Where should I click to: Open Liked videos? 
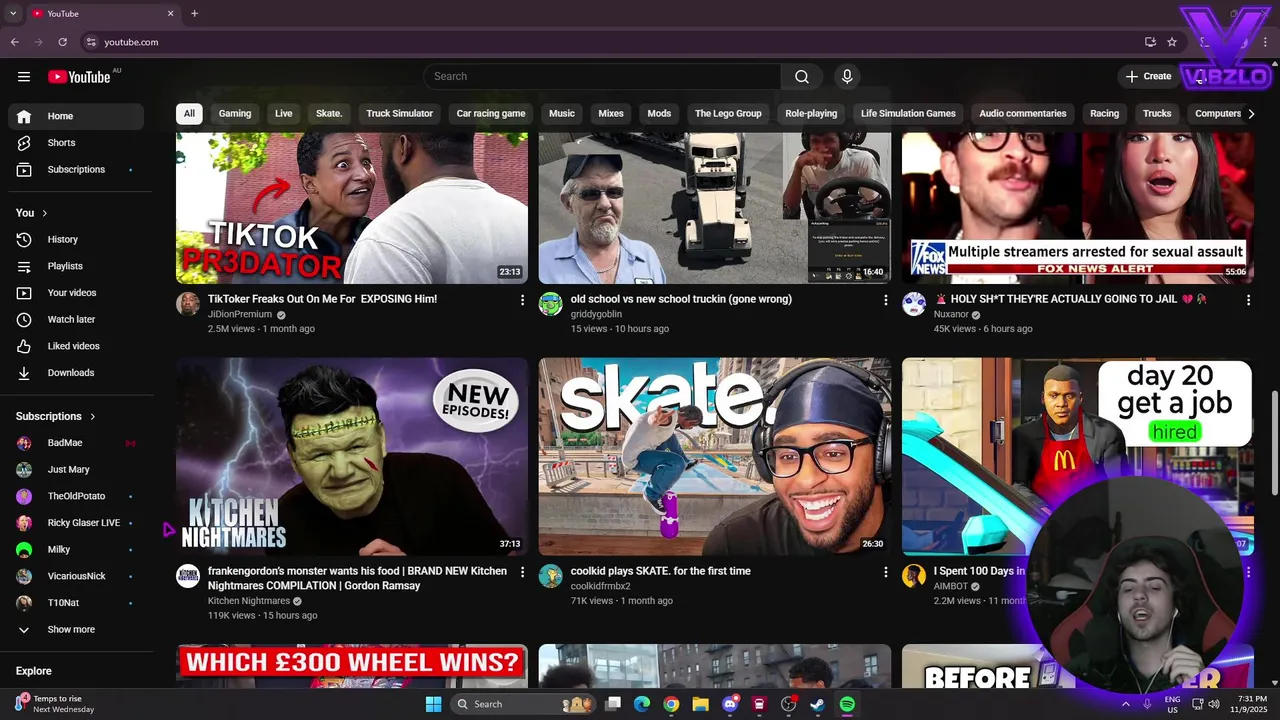tap(76, 346)
